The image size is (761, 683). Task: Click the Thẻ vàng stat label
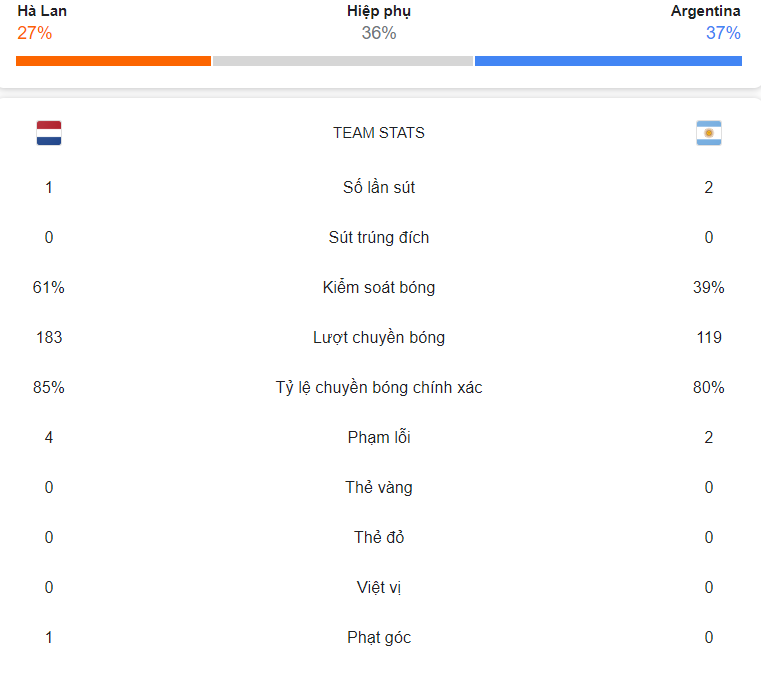[x=379, y=487]
